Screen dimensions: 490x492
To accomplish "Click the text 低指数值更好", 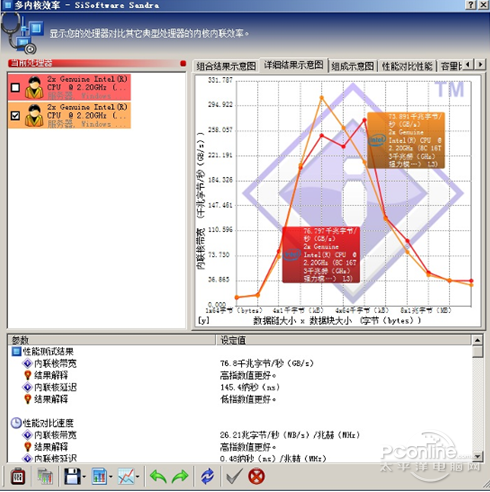I will pyautogui.click(x=248, y=399).
